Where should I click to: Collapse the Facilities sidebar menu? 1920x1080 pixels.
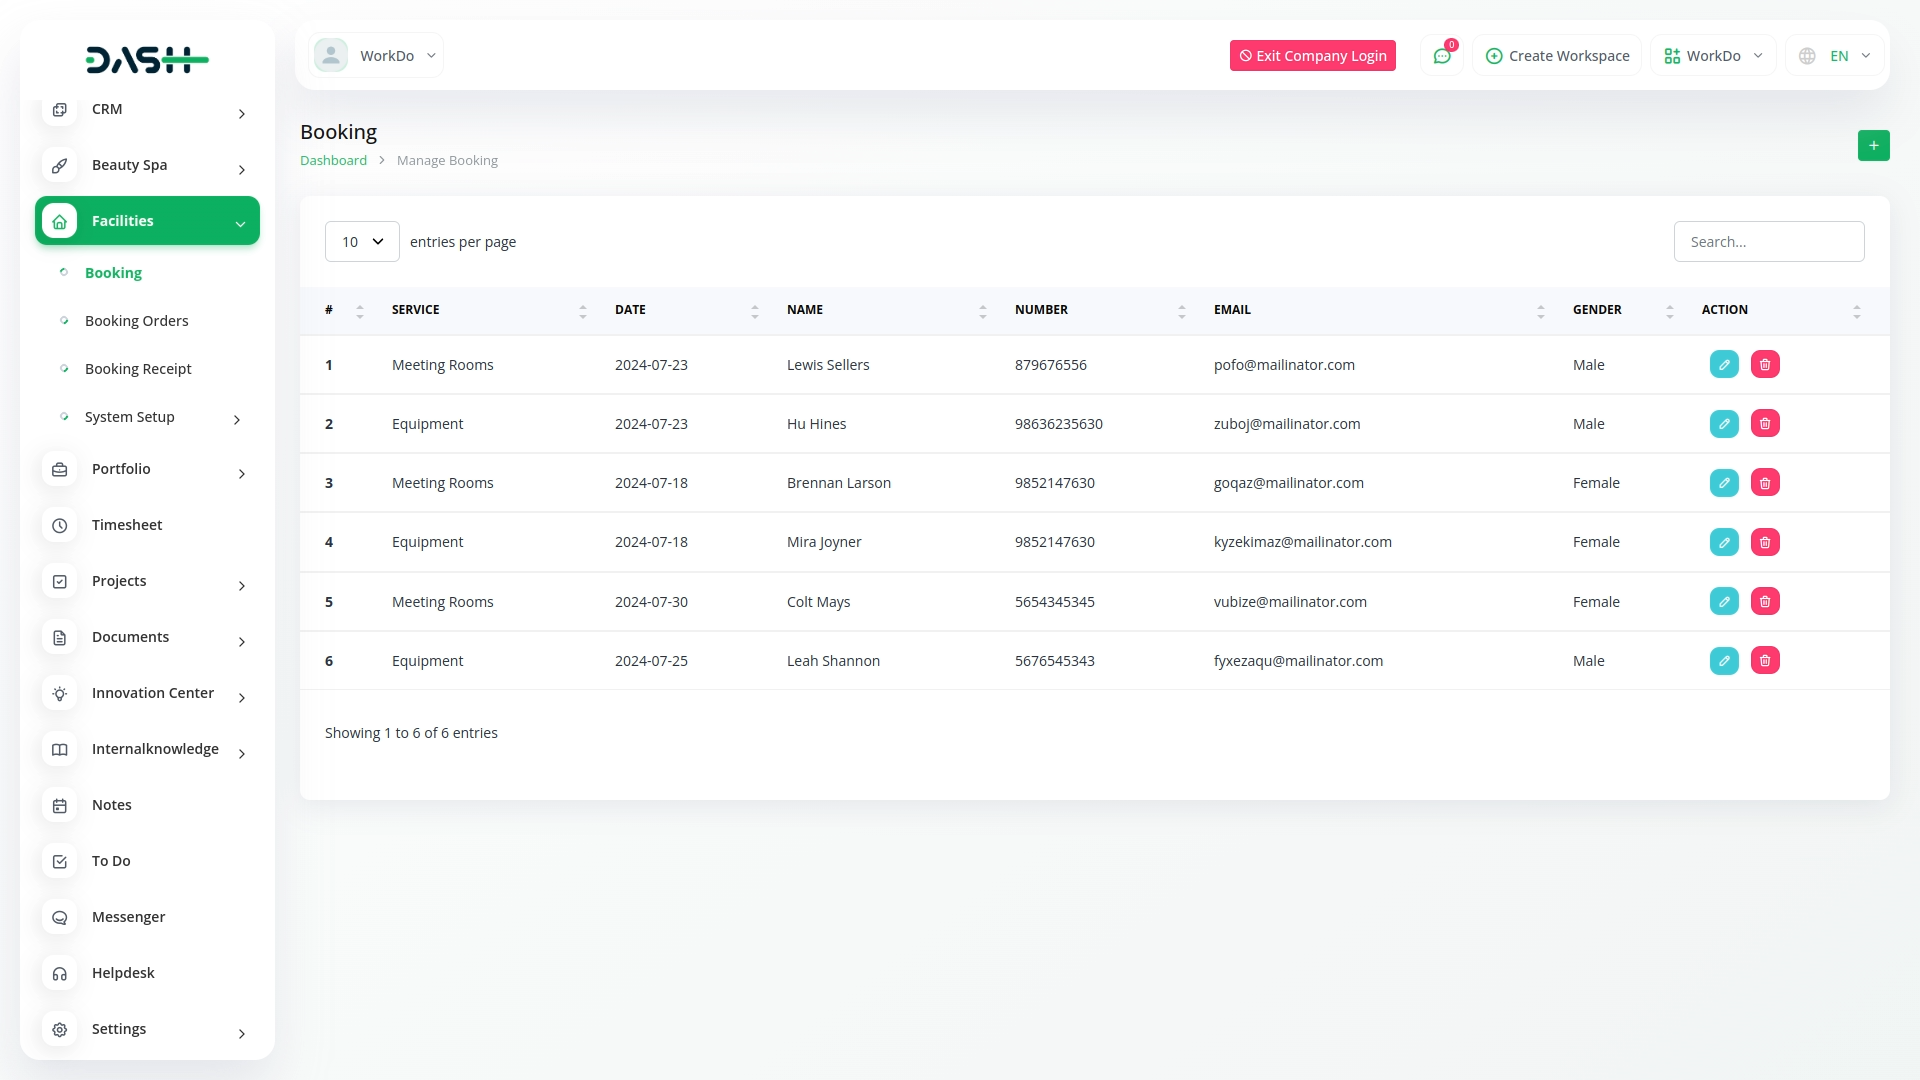click(x=147, y=221)
